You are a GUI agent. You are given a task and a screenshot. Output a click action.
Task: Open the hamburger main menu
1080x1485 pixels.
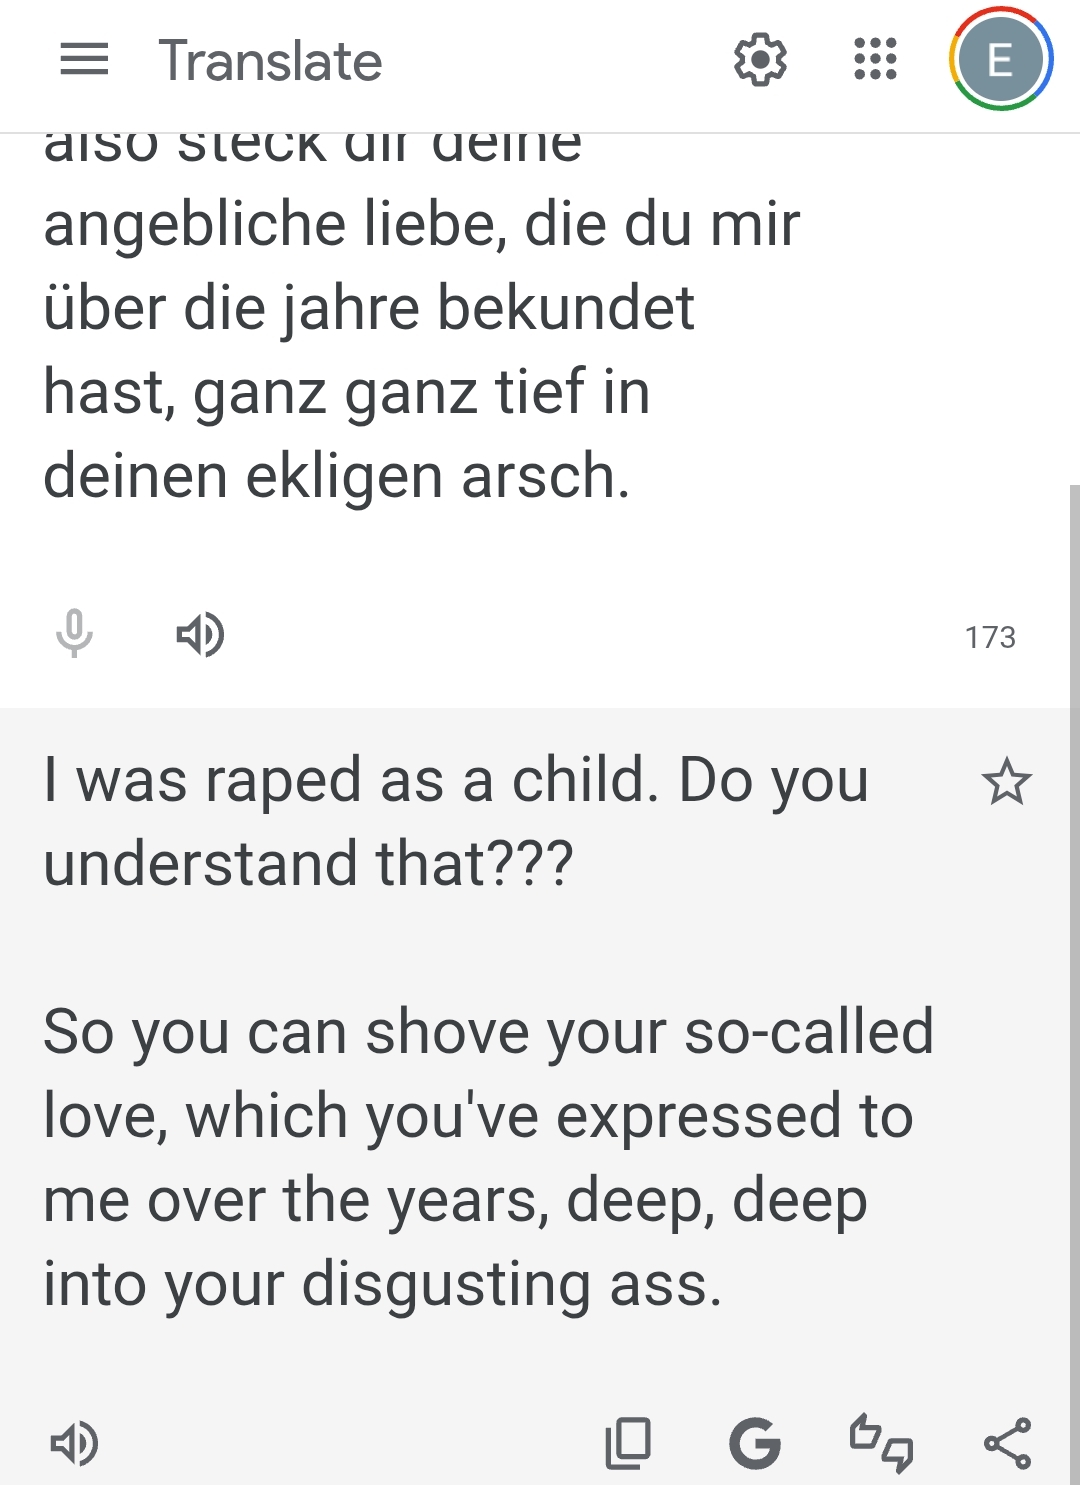point(84,60)
